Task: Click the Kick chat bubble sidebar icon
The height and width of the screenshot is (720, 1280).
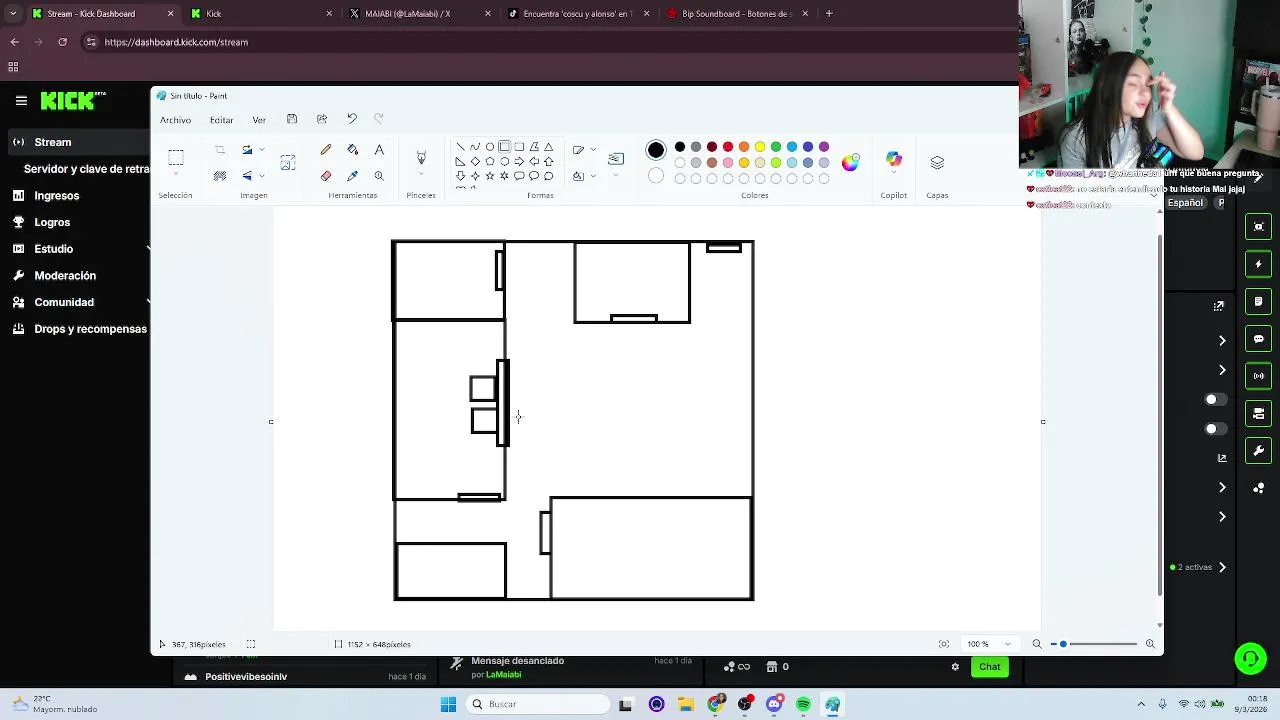Action: point(1259,339)
